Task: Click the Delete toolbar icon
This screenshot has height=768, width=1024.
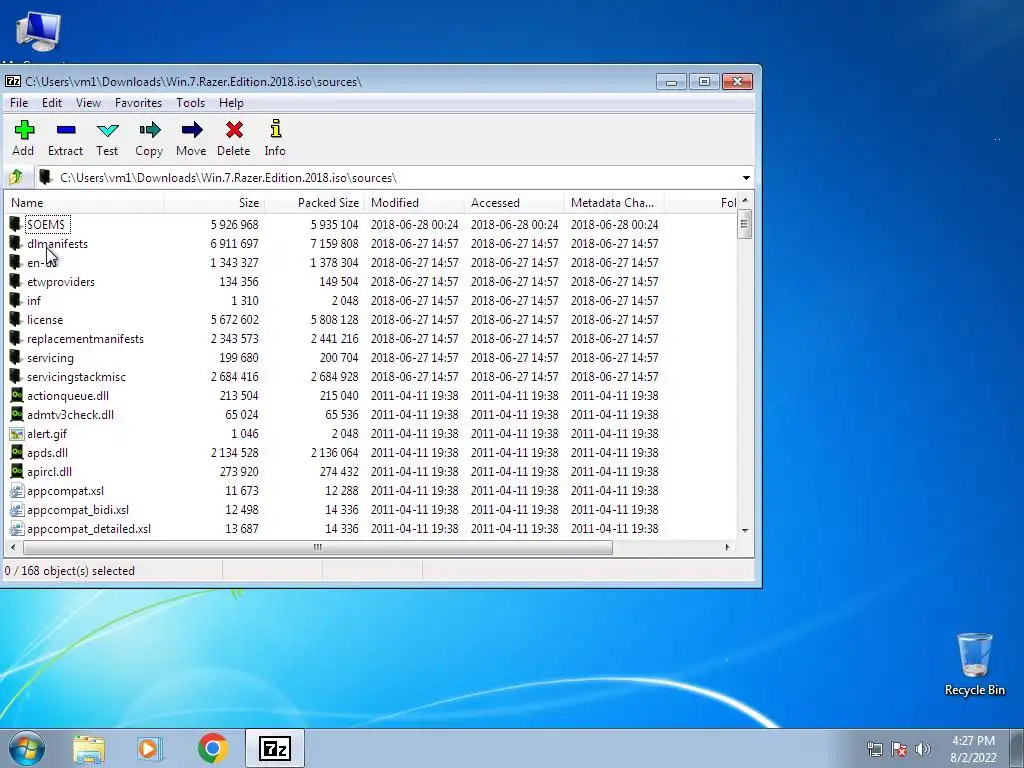Action: click(234, 130)
